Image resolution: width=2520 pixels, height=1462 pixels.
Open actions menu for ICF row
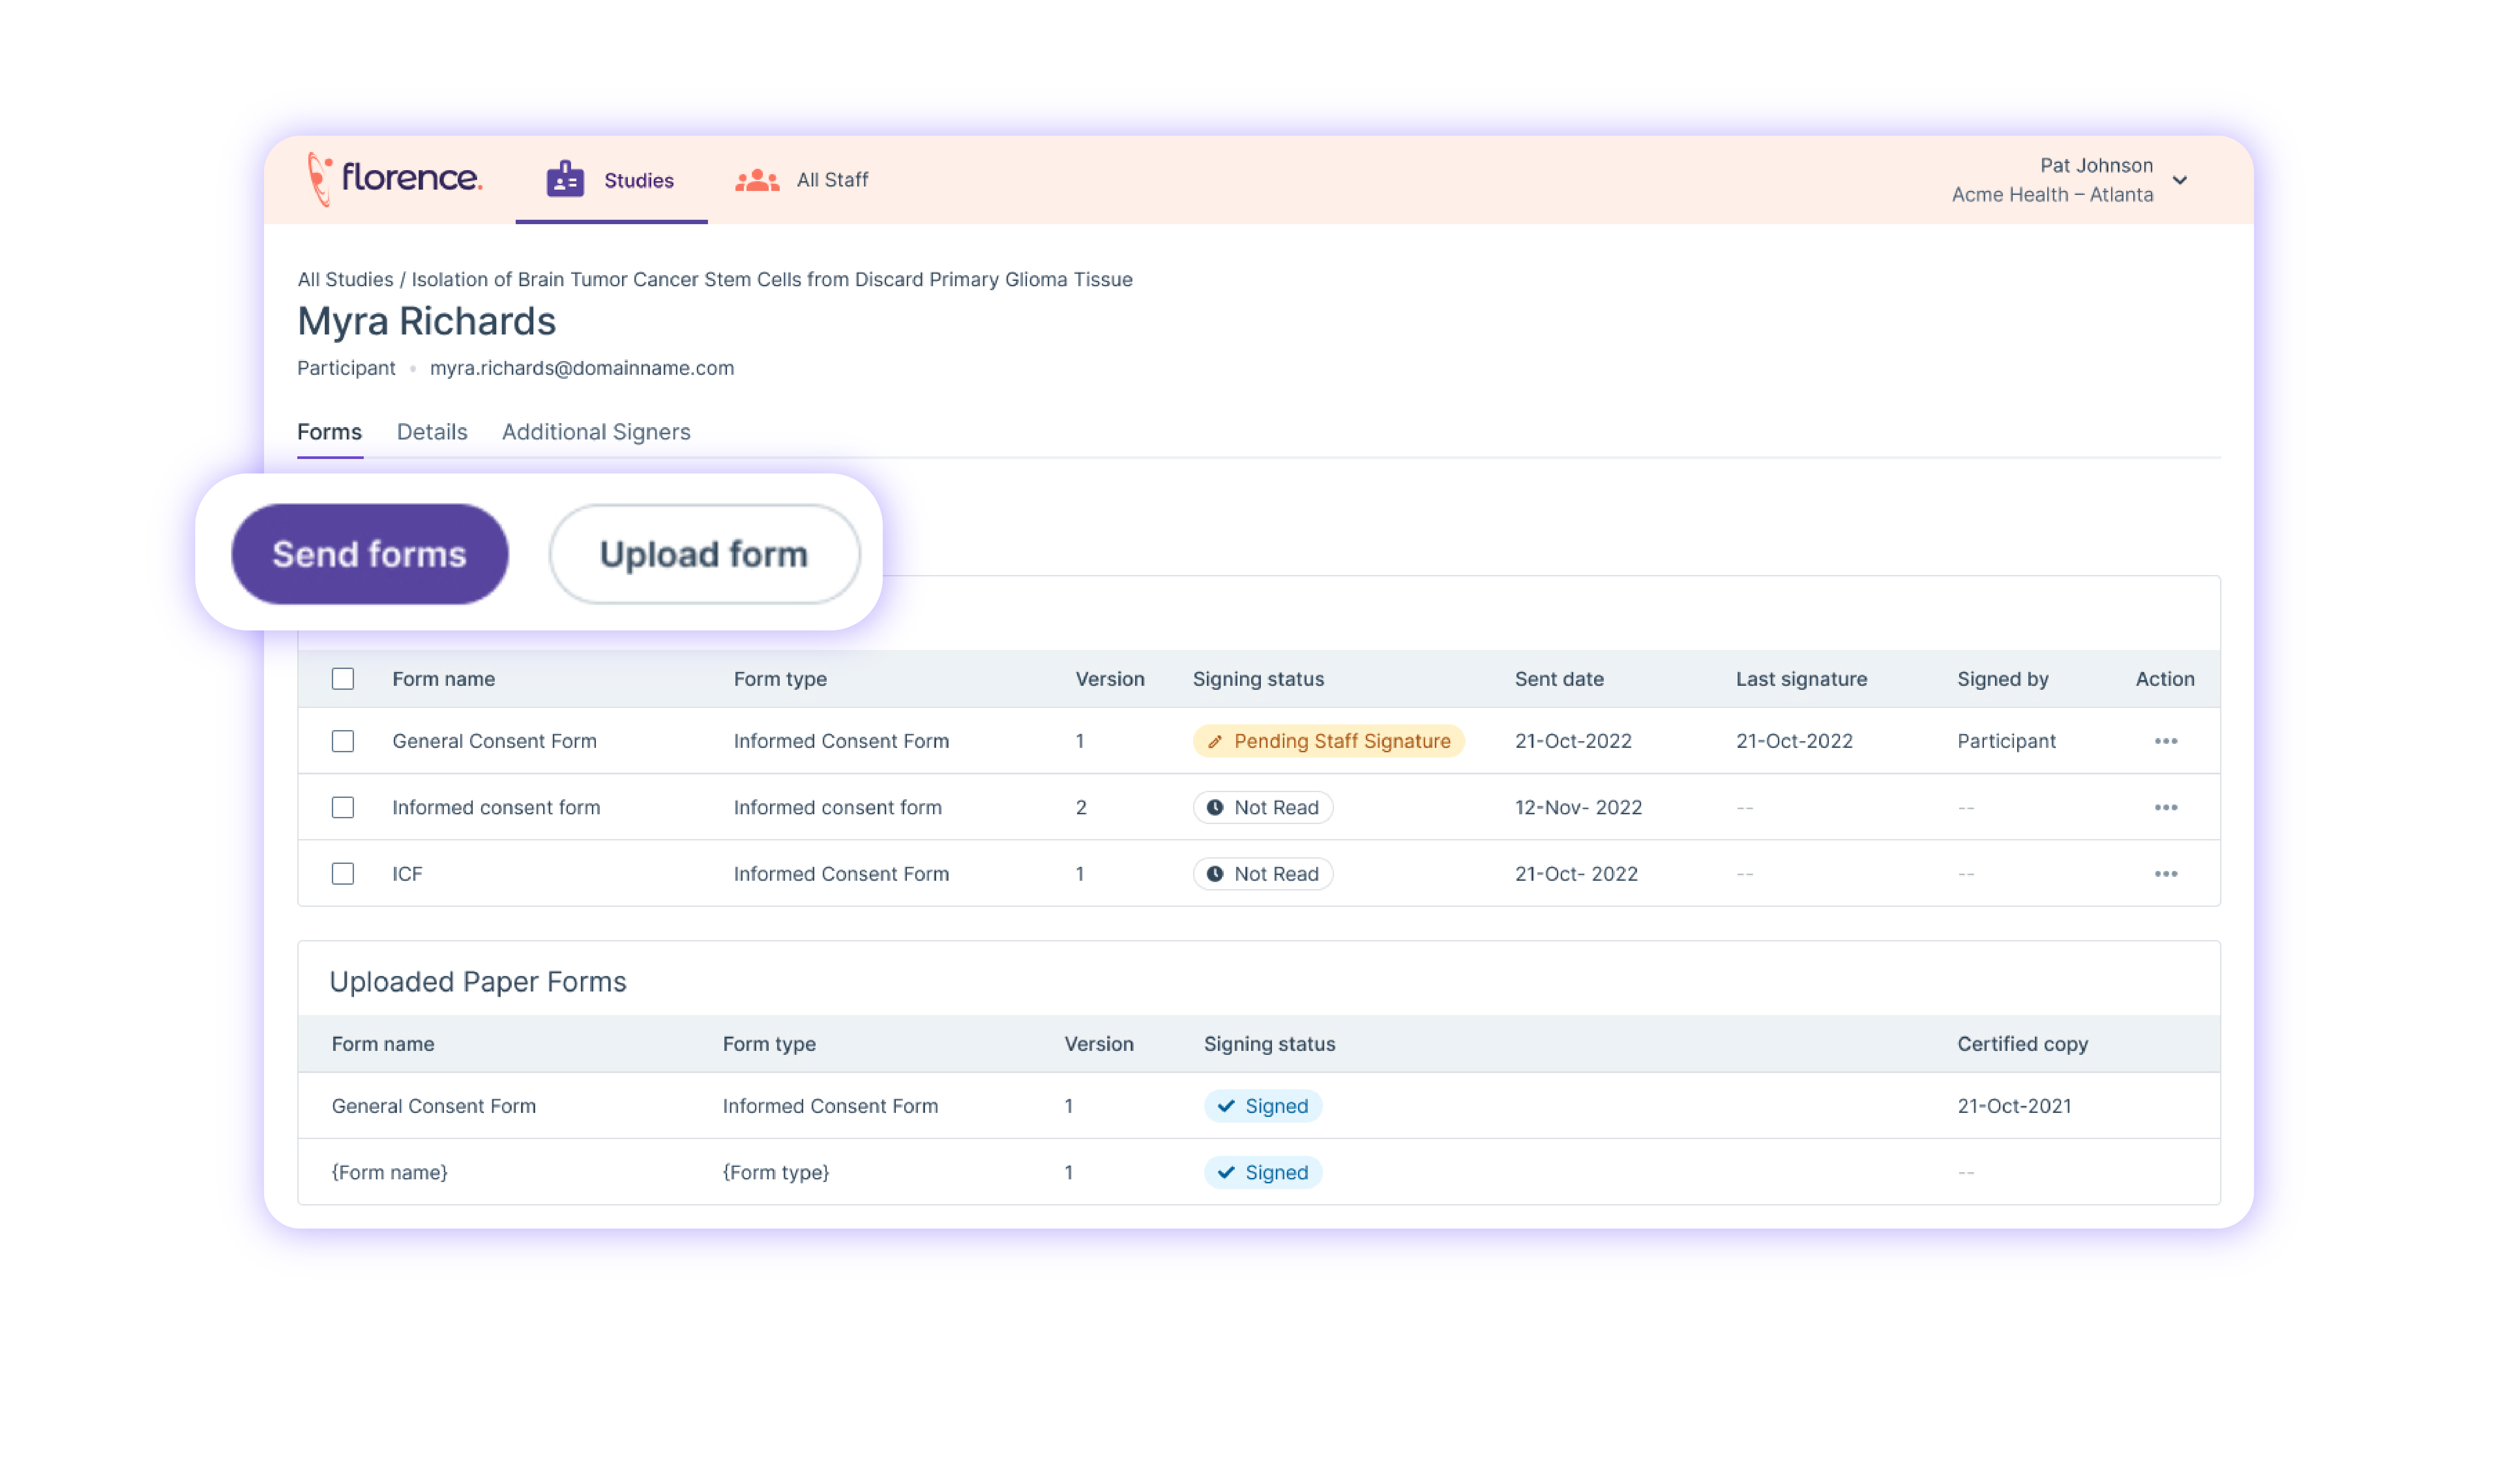click(2165, 873)
